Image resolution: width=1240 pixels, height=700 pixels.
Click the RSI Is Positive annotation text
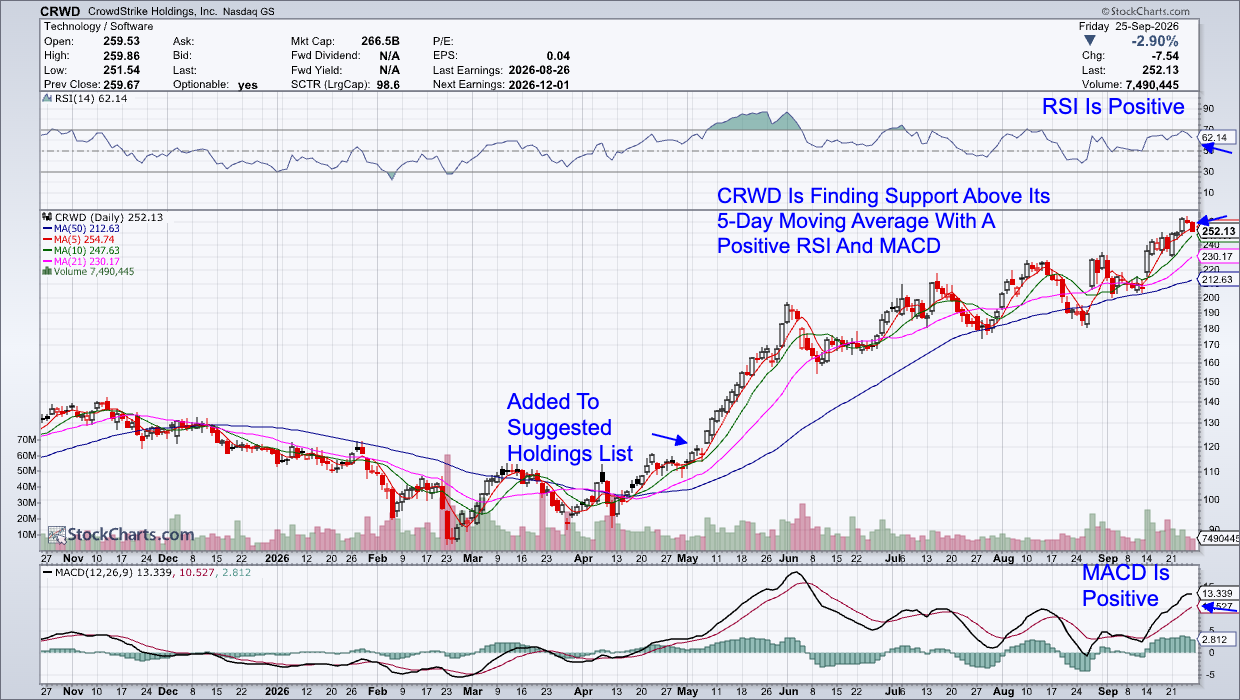1113,107
